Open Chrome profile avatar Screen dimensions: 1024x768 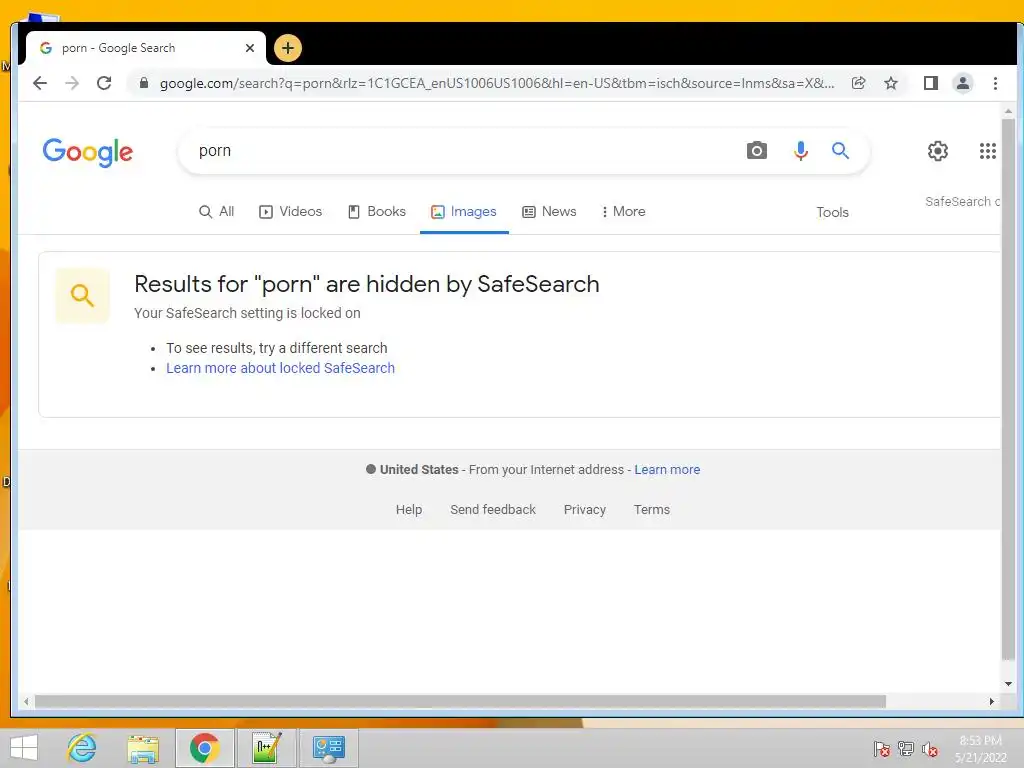pos(963,83)
